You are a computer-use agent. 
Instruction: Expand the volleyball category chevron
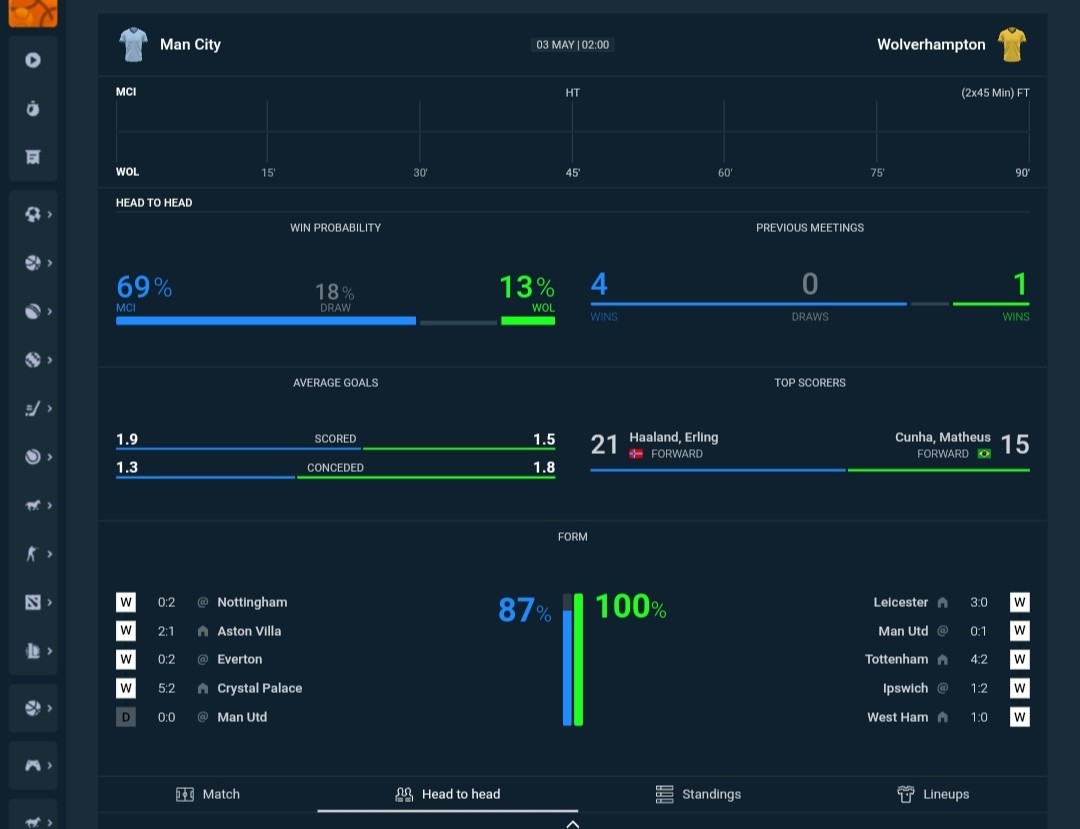50,359
